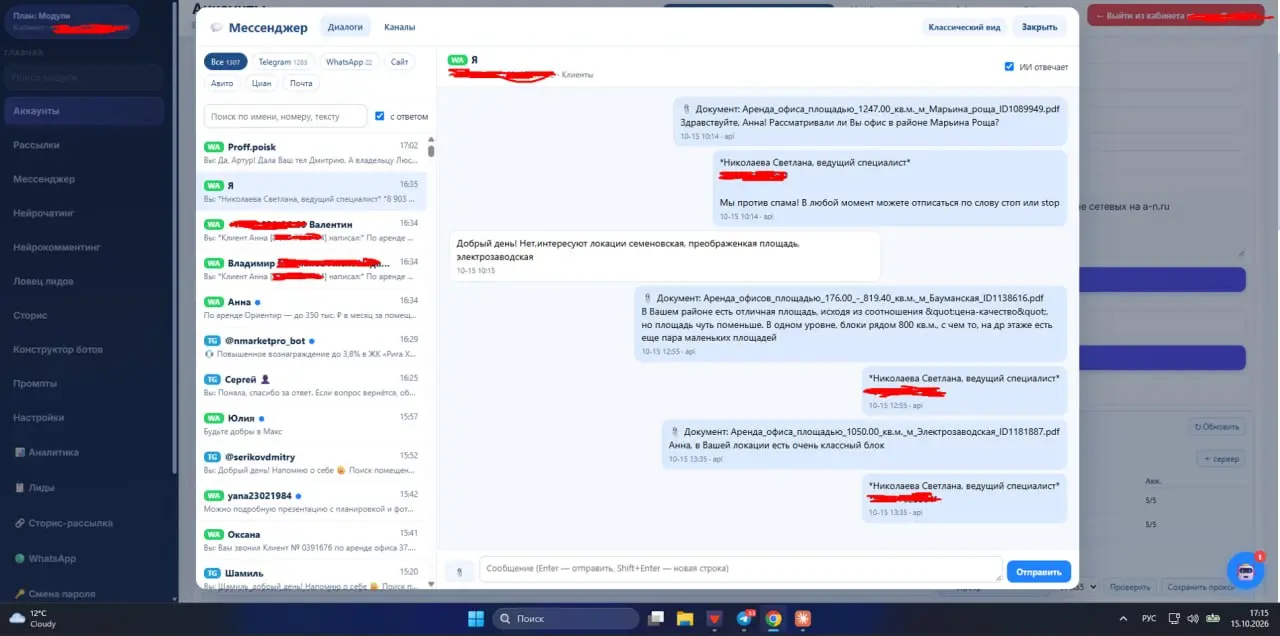Open the robot chat assistant bubble
This screenshot has height=636, width=1280.
pos(1245,571)
